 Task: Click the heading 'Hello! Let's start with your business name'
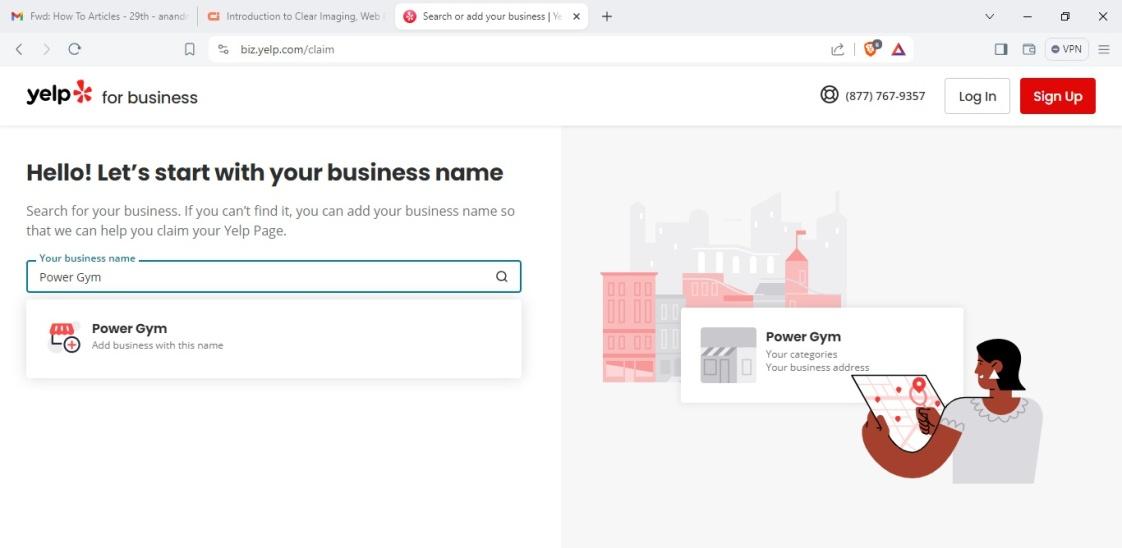(264, 172)
